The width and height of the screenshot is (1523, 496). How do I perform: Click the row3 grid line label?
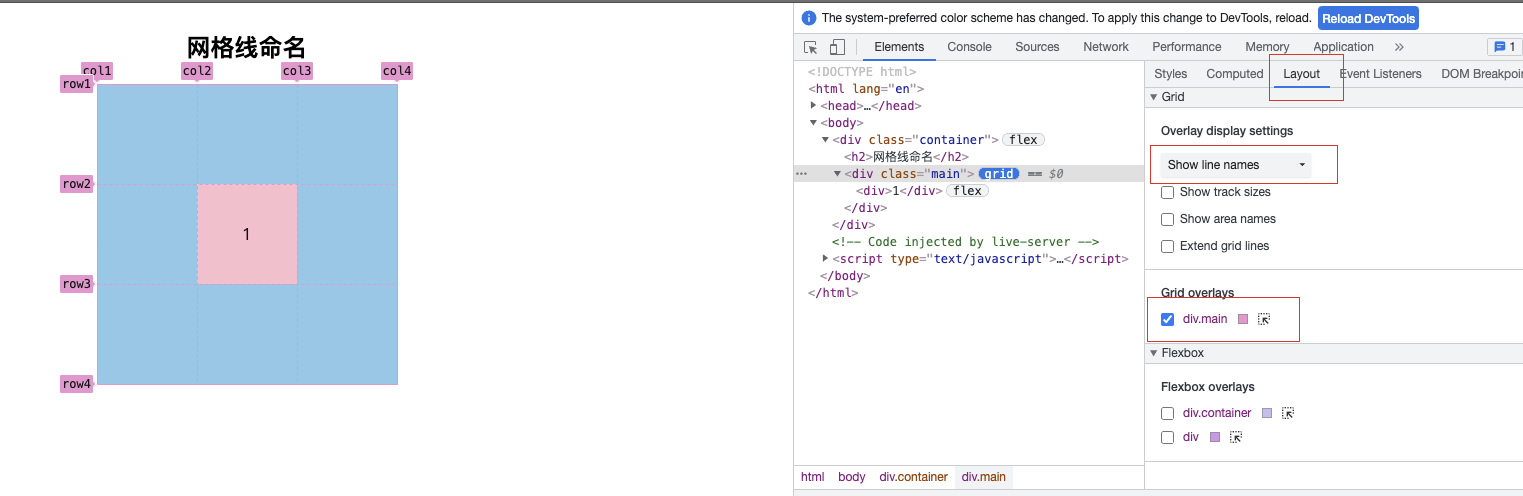77,284
